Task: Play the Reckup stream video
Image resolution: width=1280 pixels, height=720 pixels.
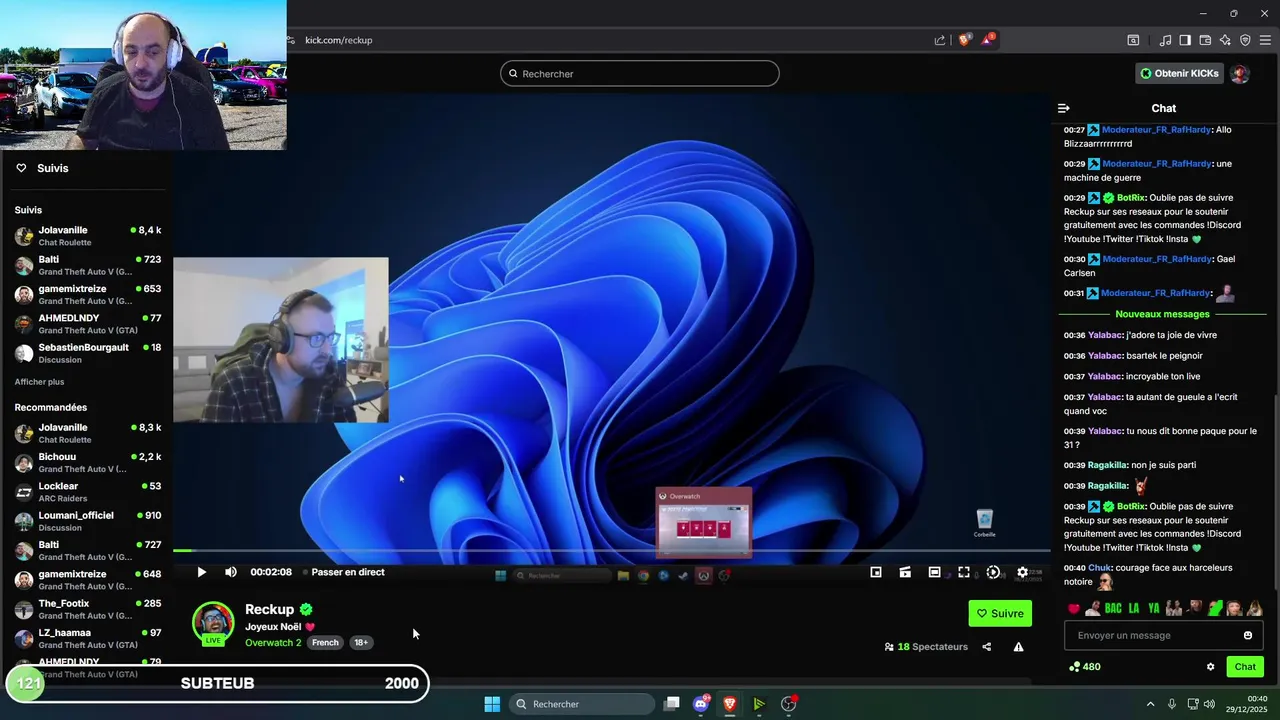Action: (x=201, y=572)
